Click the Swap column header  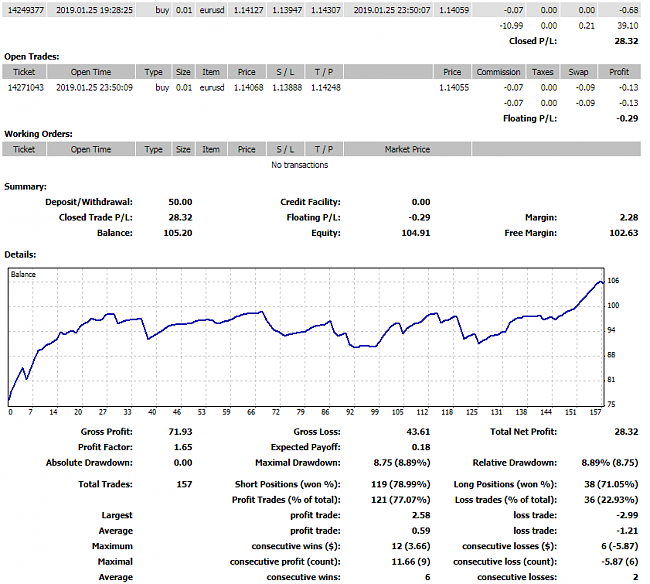point(578,72)
